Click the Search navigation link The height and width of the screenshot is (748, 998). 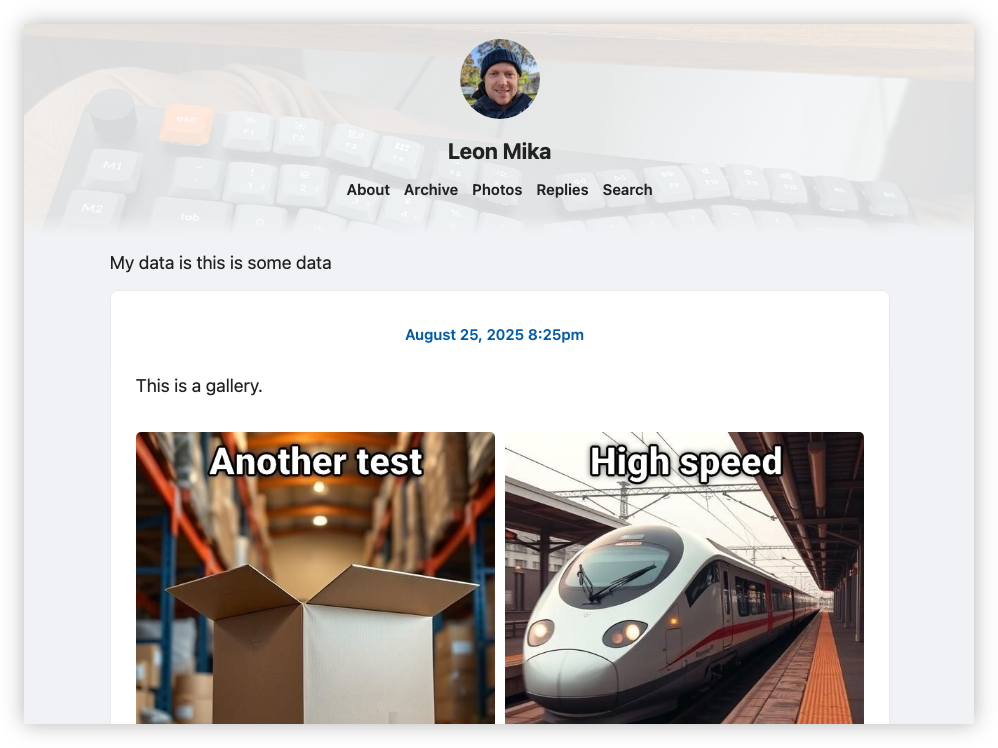627,190
